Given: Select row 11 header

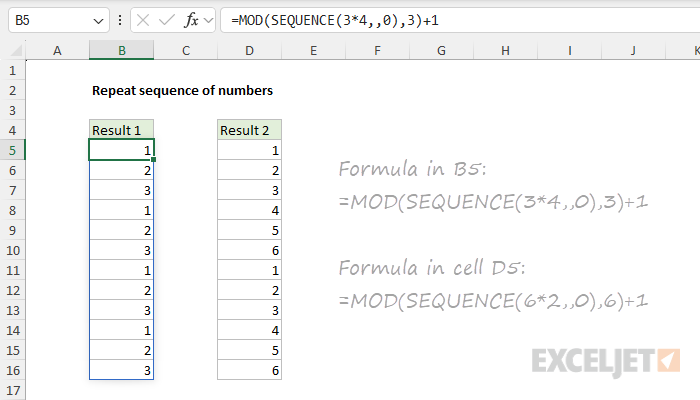Looking at the screenshot, I should [x=12, y=271].
